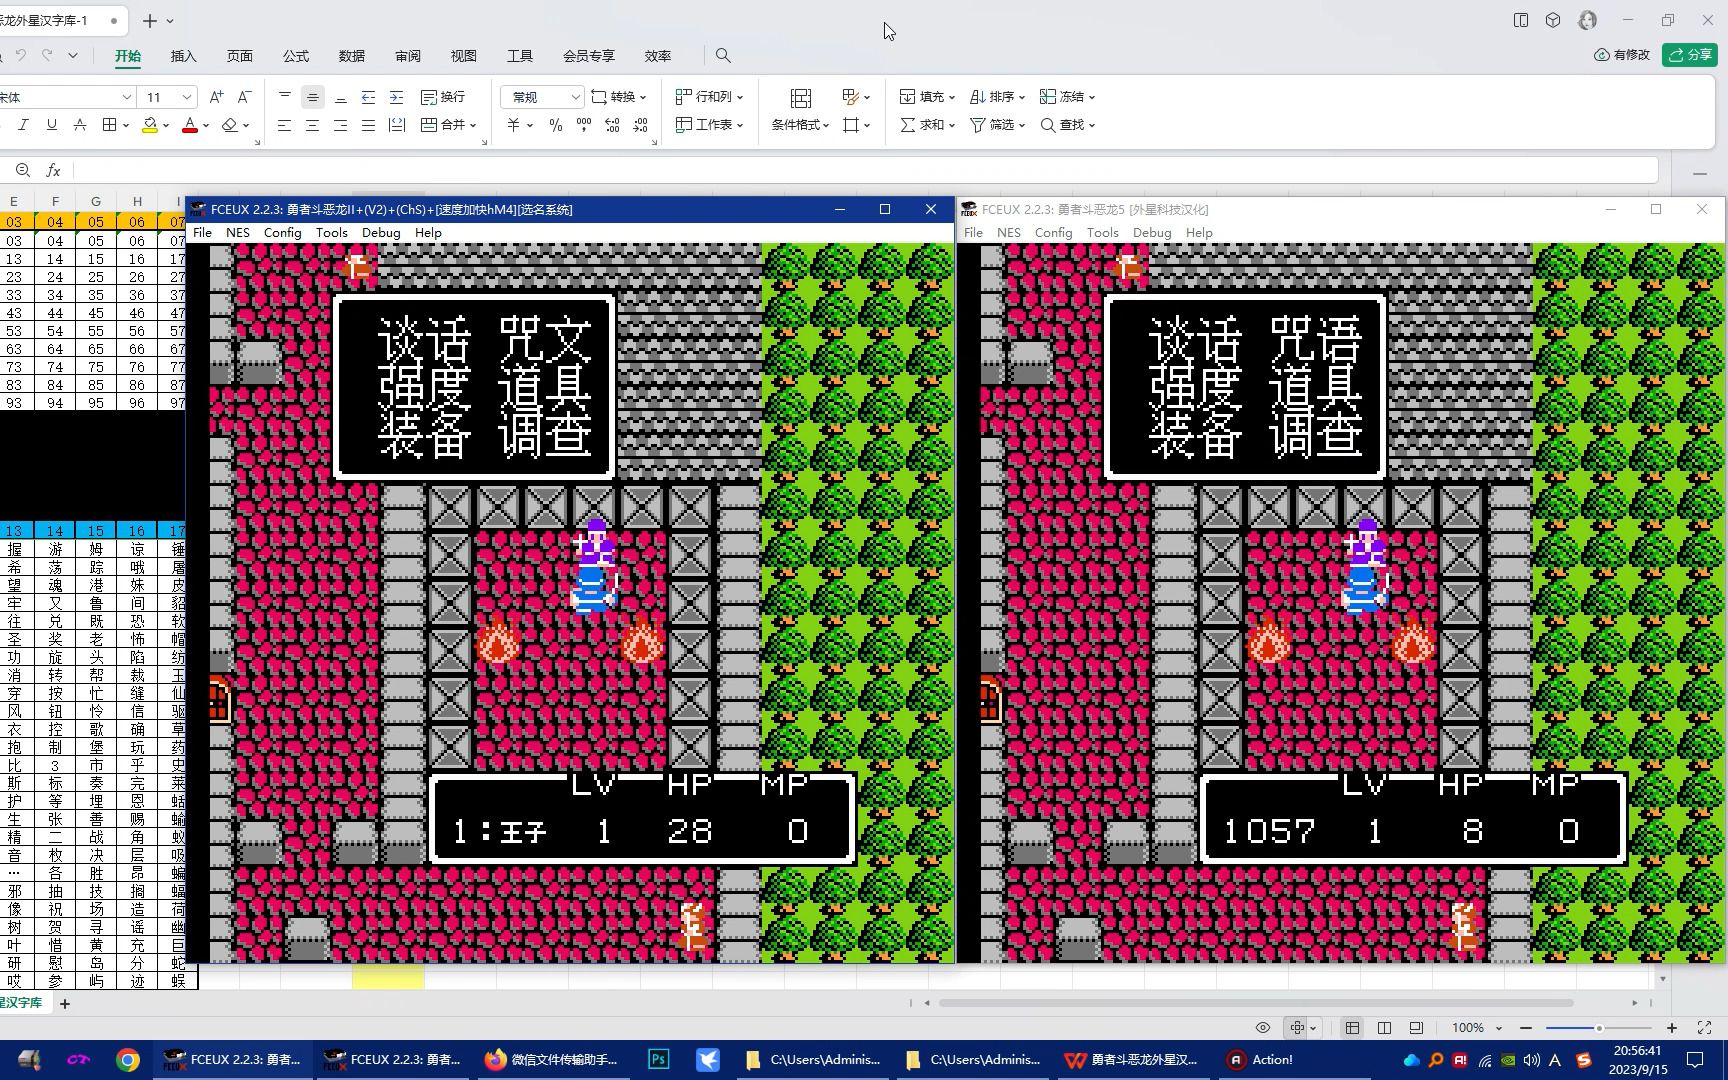The height and width of the screenshot is (1080, 1728).
Task: Toggle eye protection mode icon
Action: point(1263,1028)
